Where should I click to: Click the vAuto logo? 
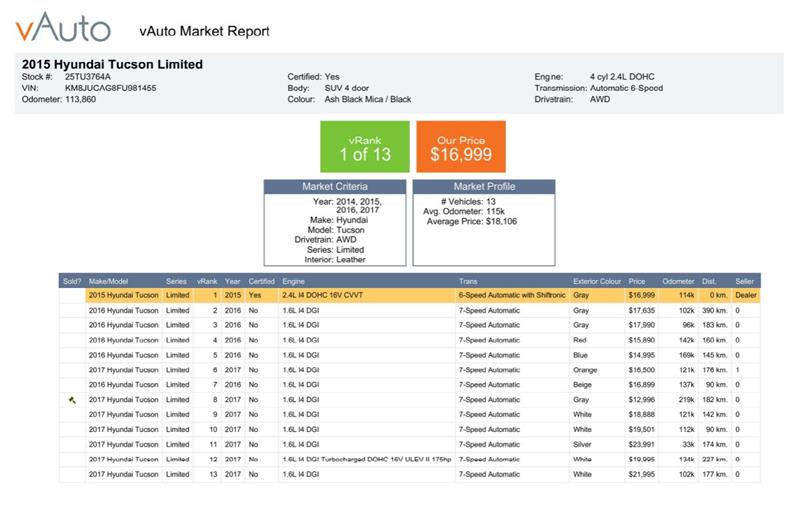[x=63, y=27]
